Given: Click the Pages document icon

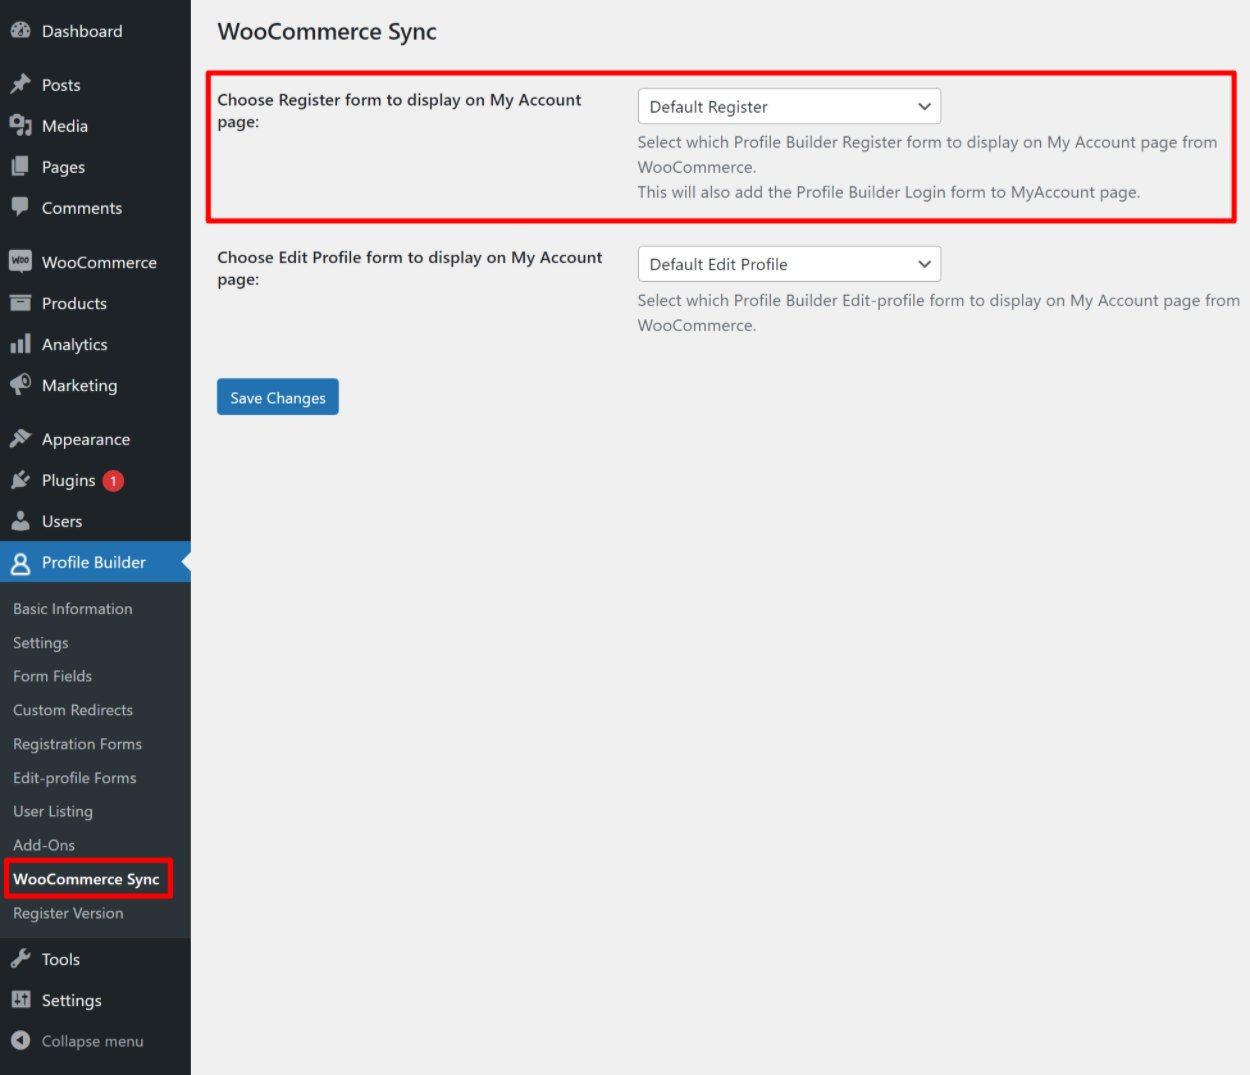Looking at the screenshot, I should tap(20, 167).
